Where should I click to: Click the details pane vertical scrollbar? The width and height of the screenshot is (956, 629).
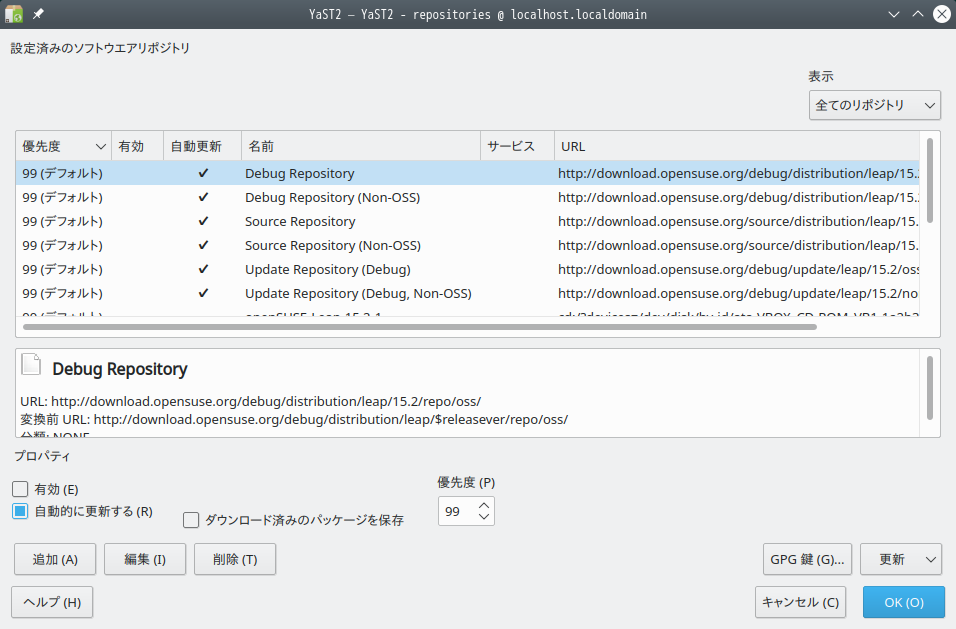point(930,388)
